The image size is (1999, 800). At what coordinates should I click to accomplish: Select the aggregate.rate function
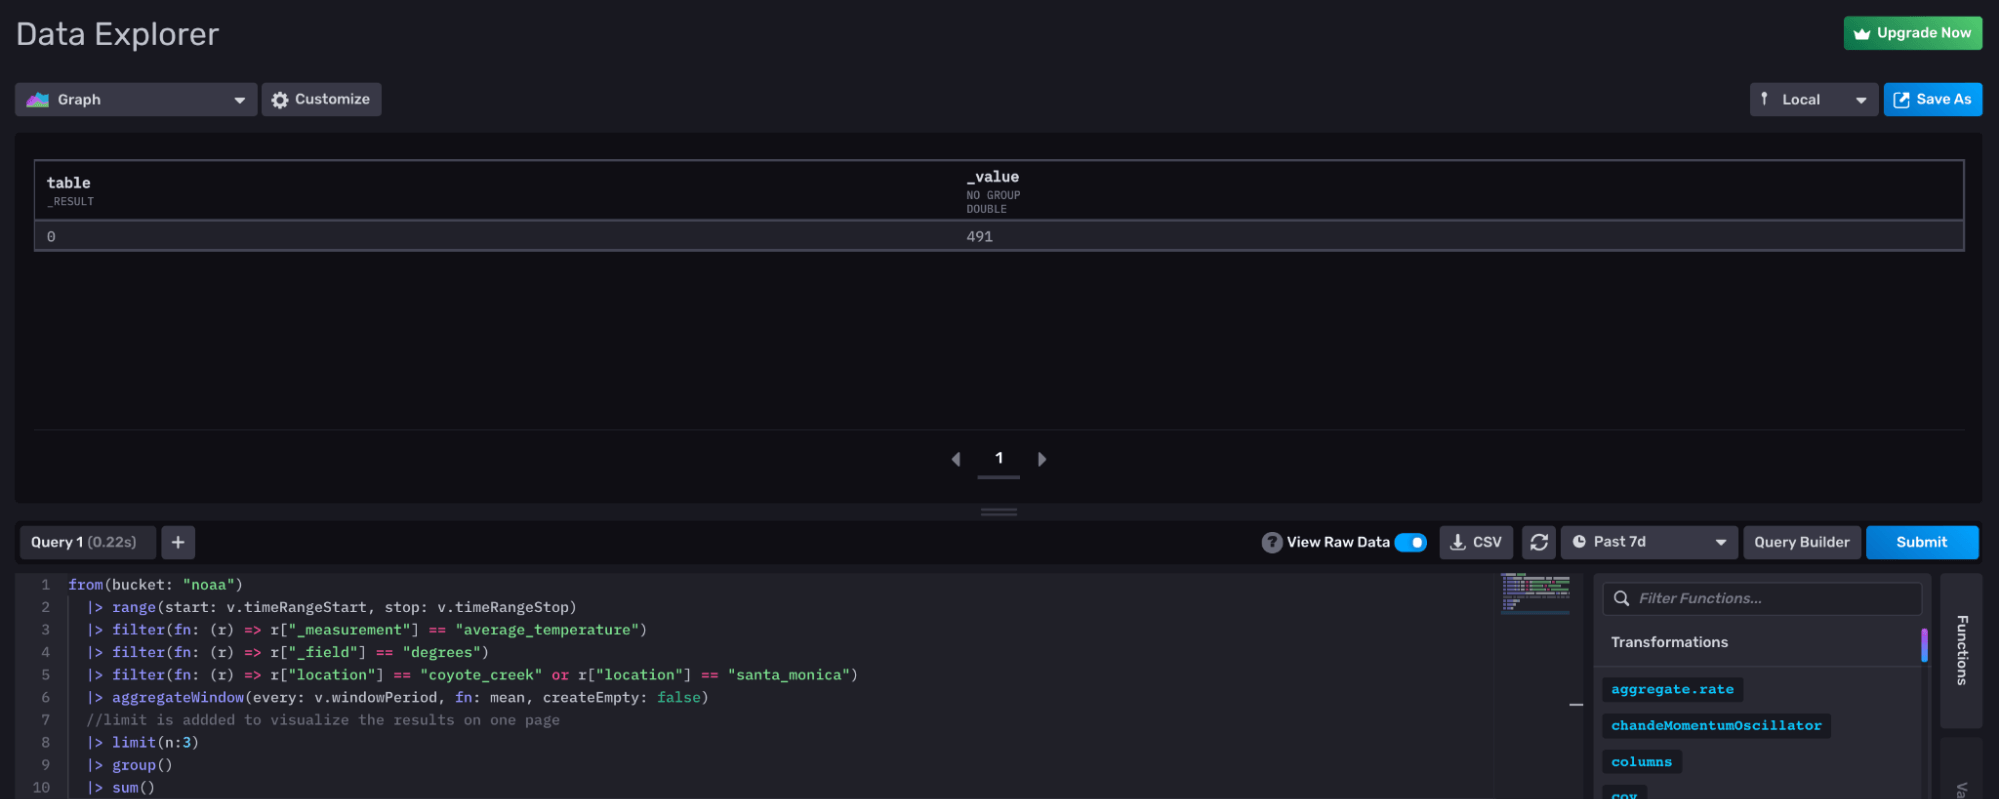tap(1672, 689)
